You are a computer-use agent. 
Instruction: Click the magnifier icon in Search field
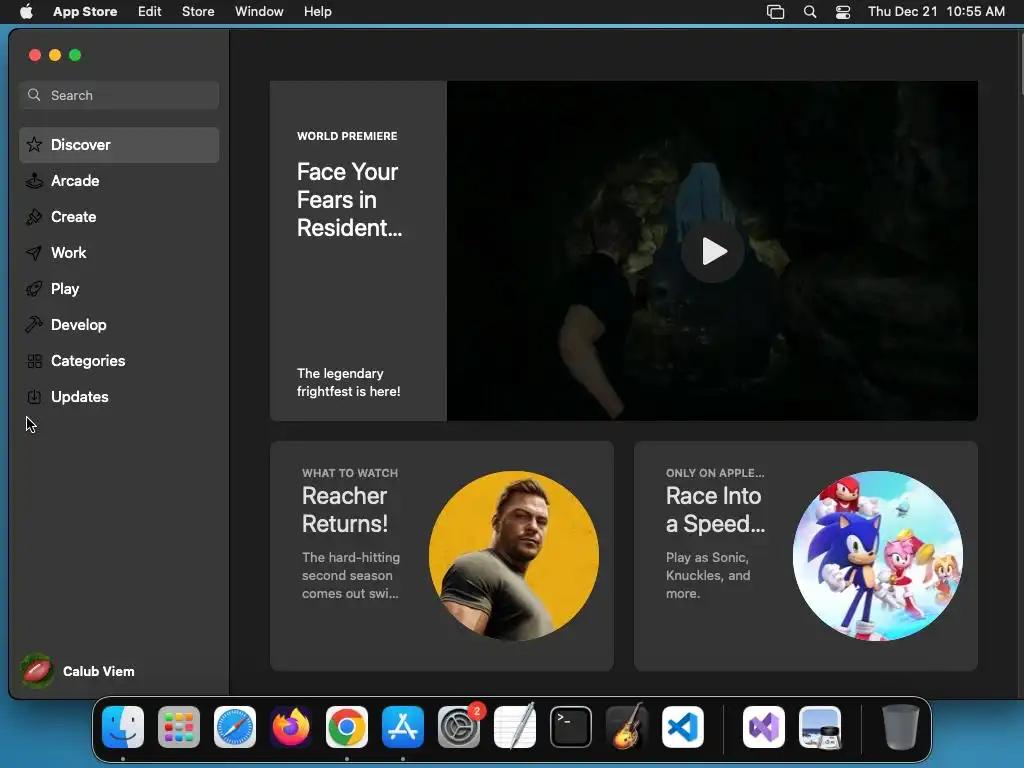pyautogui.click(x=34, y=95)
